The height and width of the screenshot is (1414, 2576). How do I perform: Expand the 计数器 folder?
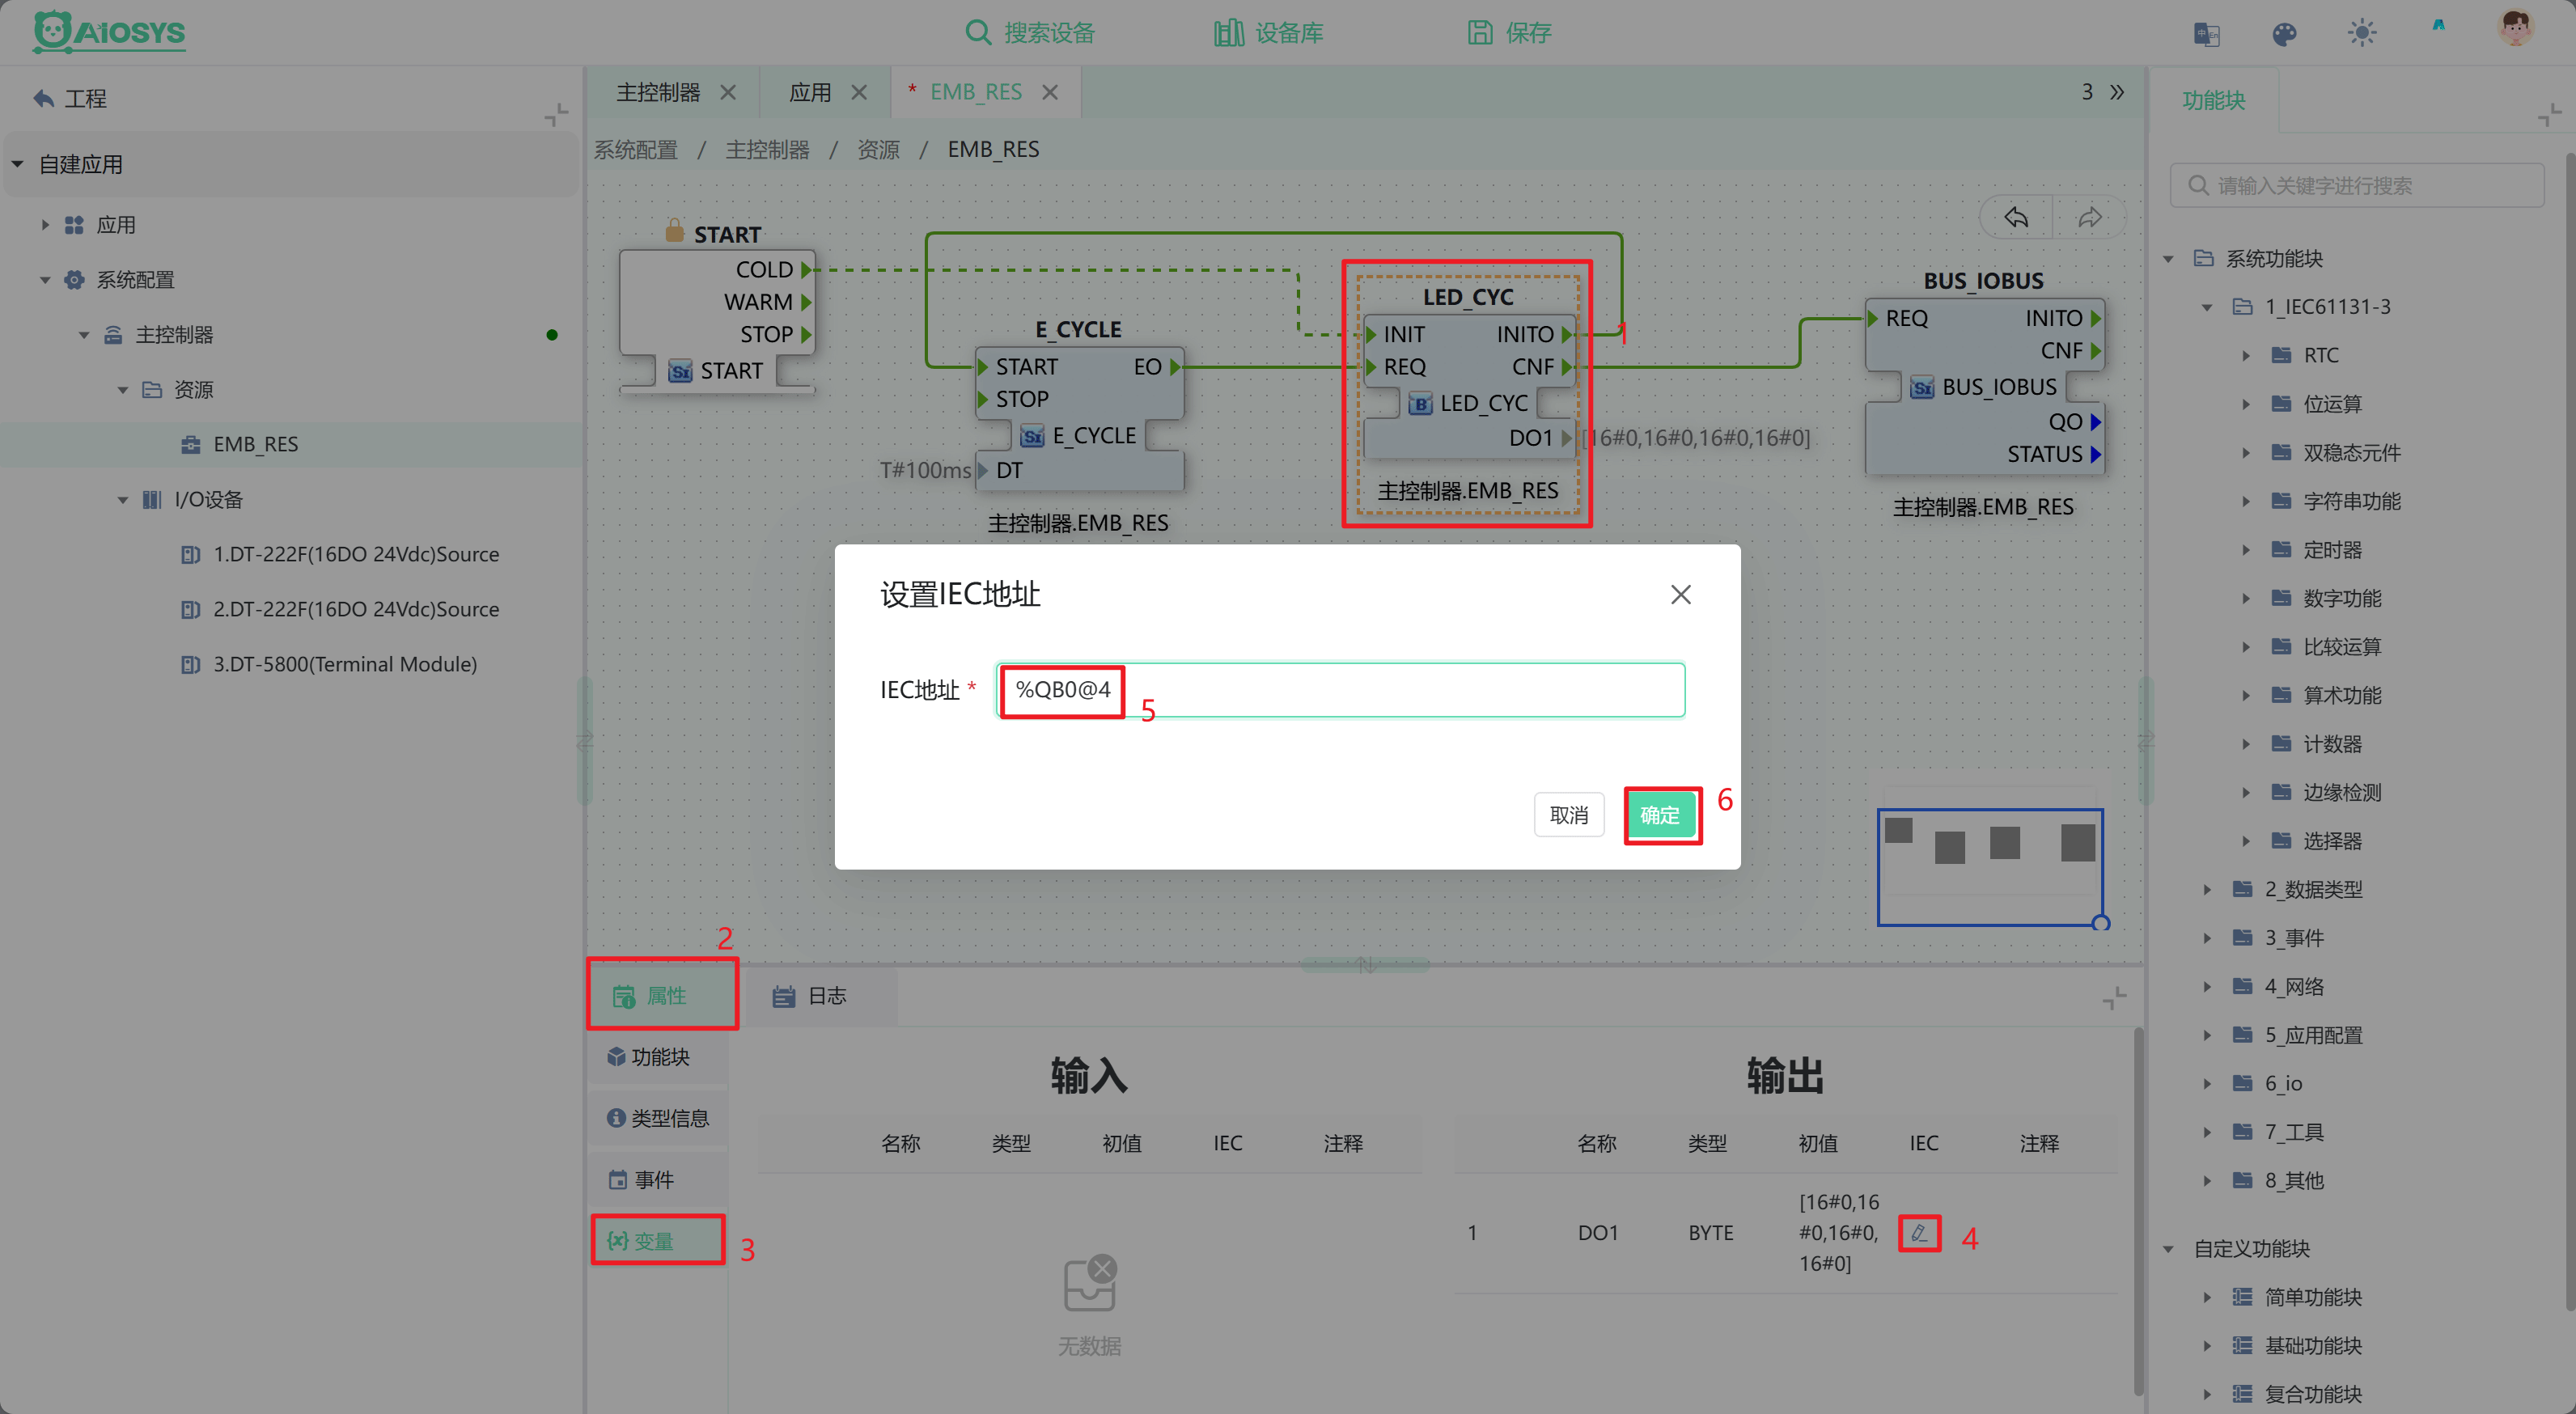coord(2246,744)
